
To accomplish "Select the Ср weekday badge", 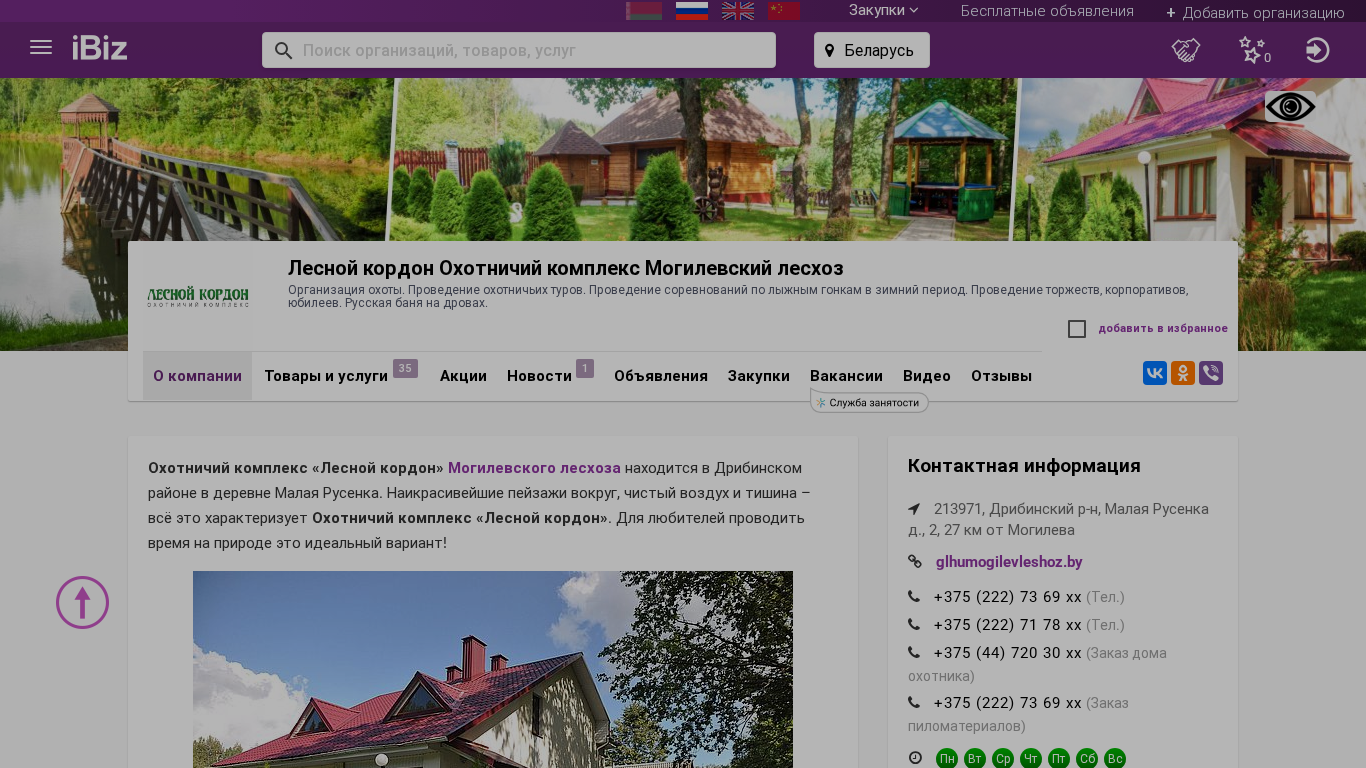I will tap(1003, 759).
